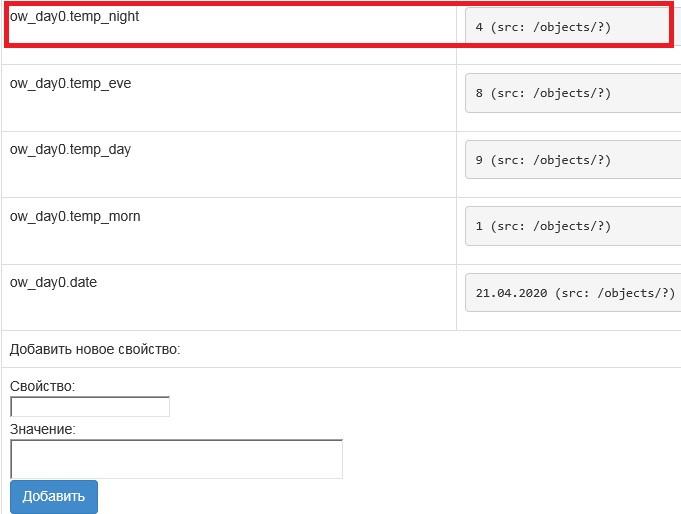Viewport: 681px width, 514px height.
Task: Select the temp_day value field showing 9
Action: pyautogui.click(x=566, y=160)
